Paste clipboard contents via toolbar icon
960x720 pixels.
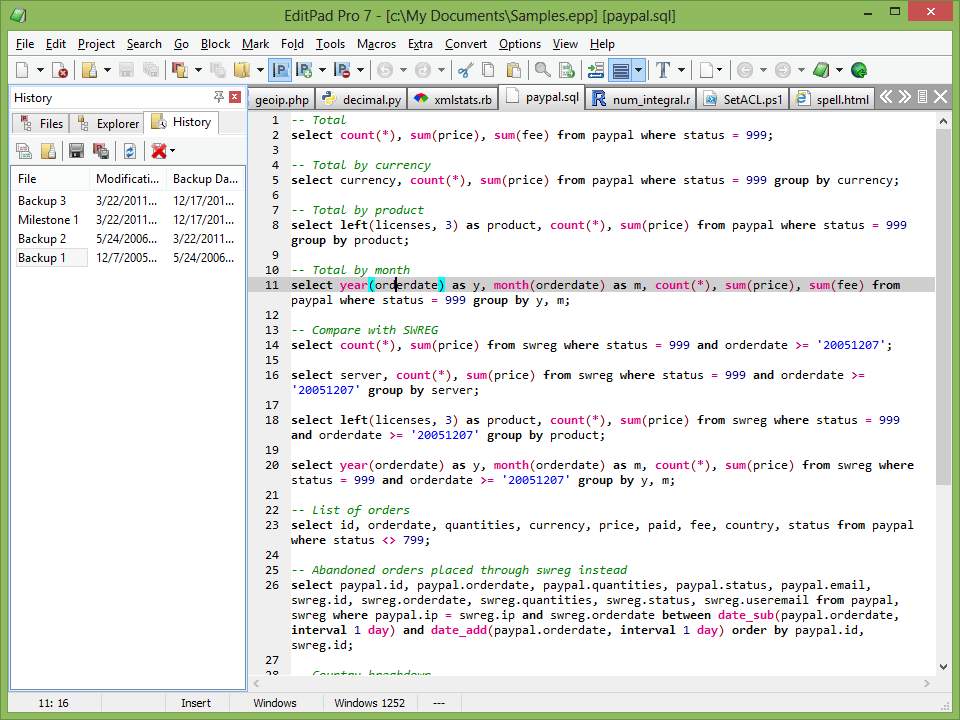[512, 70]
